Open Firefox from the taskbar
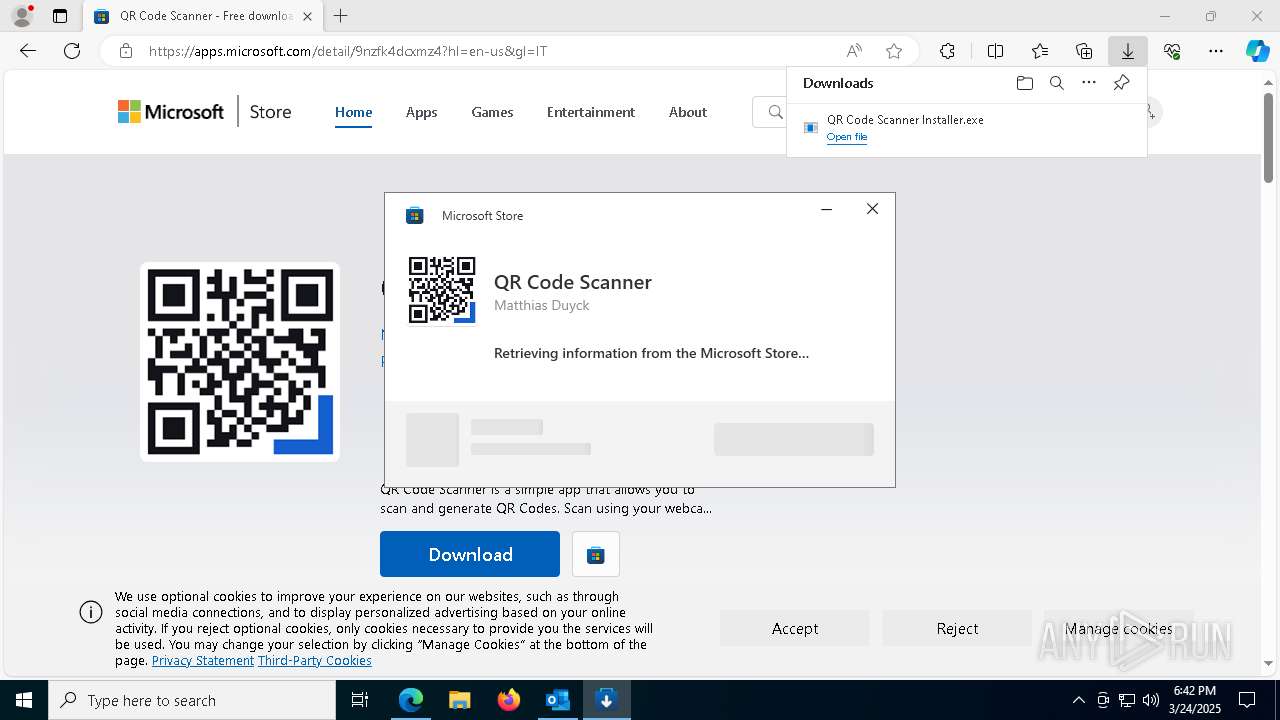The height and width of the screenshot is (720, 1280). click(x=508, y=700)
